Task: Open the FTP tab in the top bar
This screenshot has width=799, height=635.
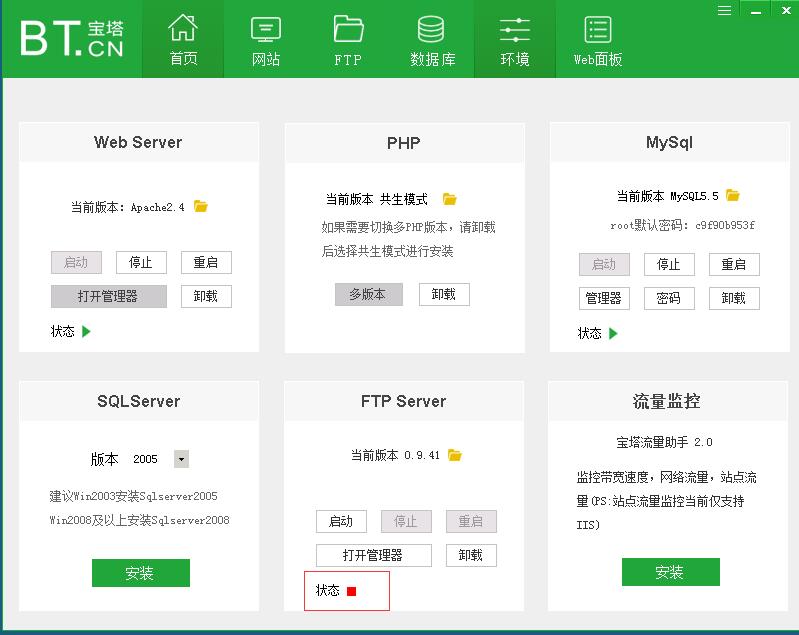Action: (348, 39)
